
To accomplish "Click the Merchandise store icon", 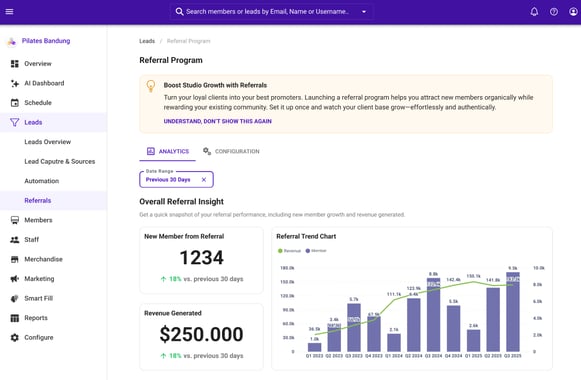I will point(14,259).
